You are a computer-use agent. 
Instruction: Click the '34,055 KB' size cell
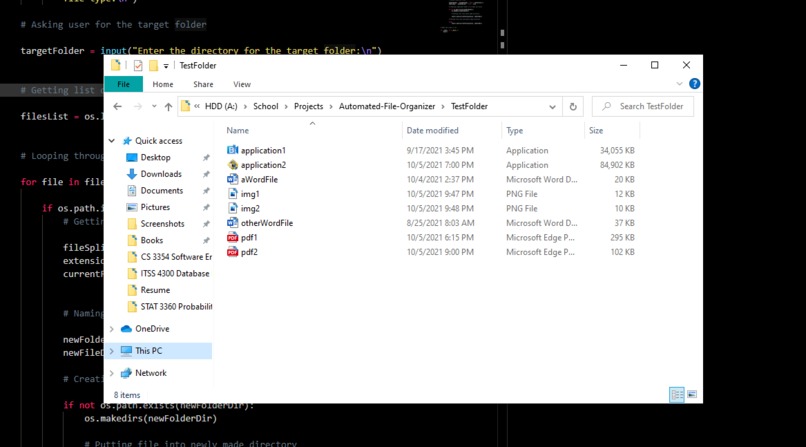coord(617,151)
